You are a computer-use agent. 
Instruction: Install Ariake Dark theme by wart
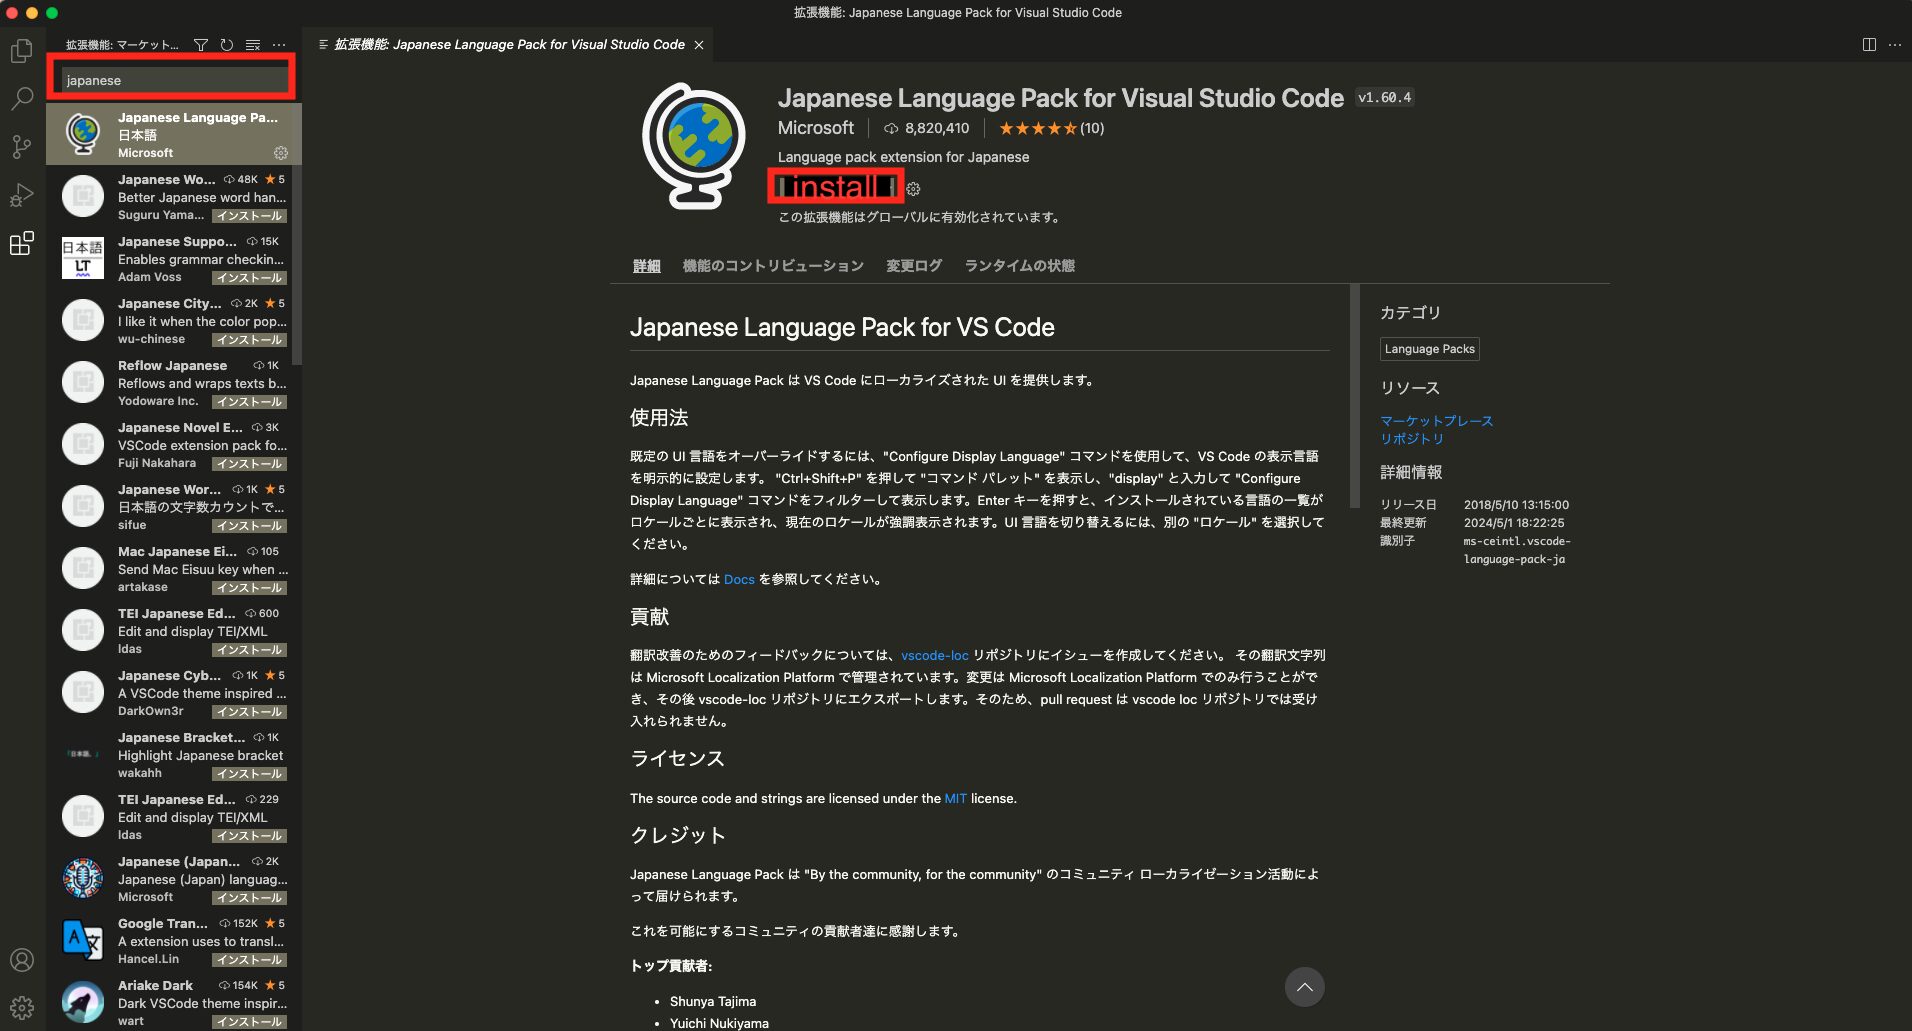250,1022
